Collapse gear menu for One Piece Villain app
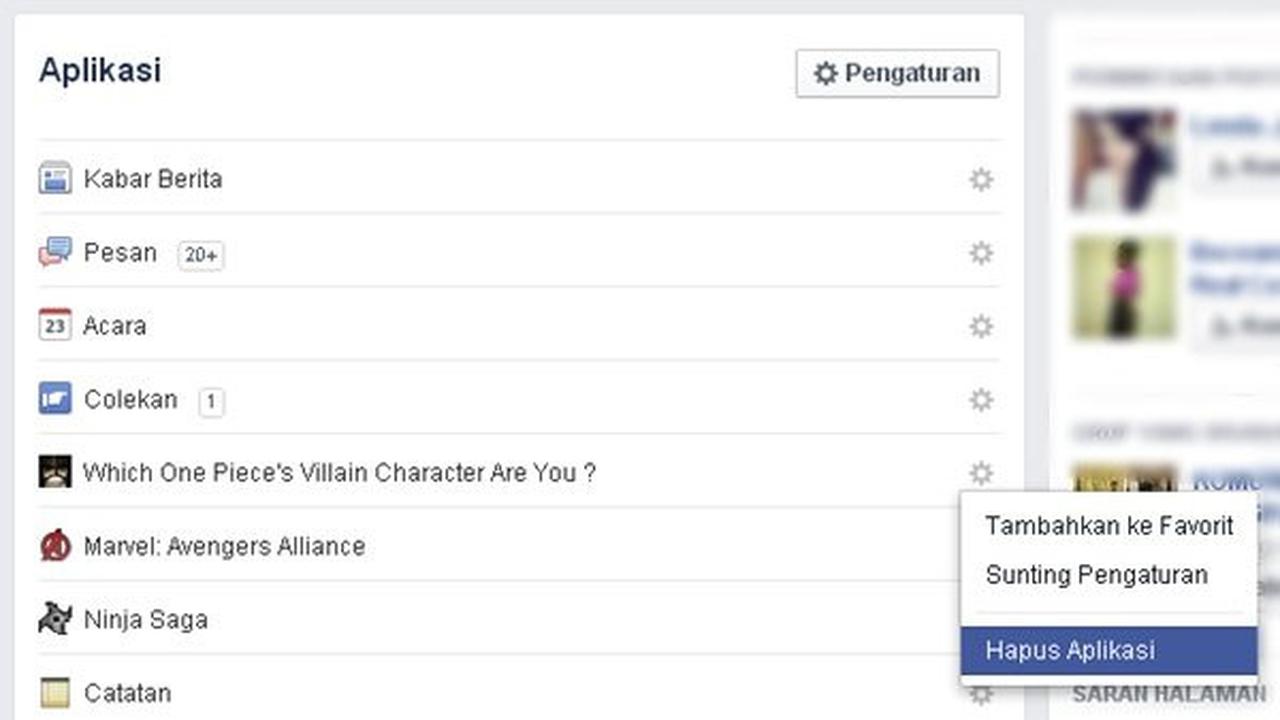The height and width of the screenshot is (720, 1280). coord(981,473)
